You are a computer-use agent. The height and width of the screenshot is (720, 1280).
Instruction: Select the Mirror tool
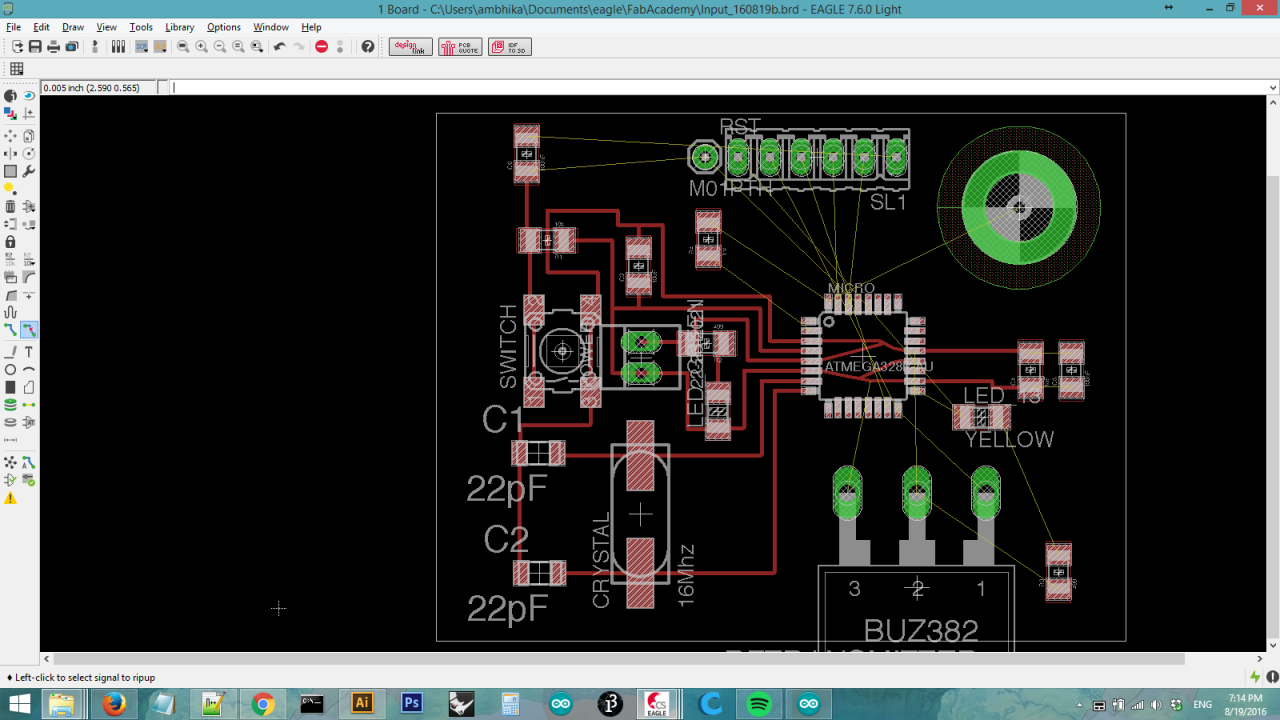click(x=10, y=153)
